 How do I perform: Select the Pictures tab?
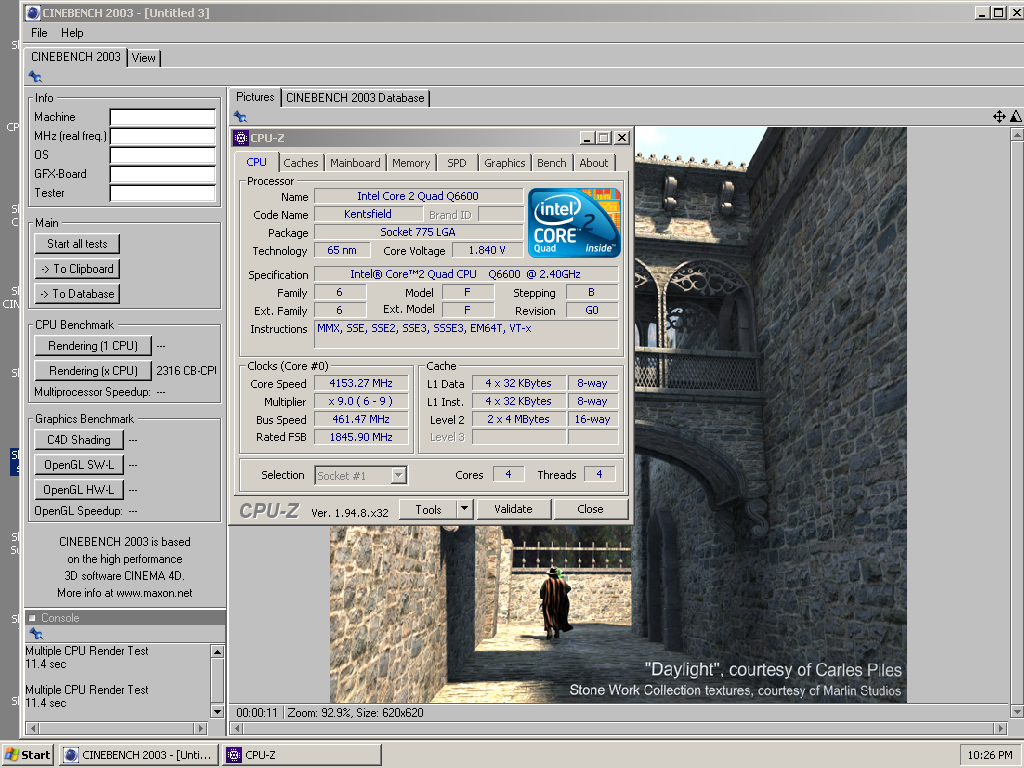[x=255, y=97]
